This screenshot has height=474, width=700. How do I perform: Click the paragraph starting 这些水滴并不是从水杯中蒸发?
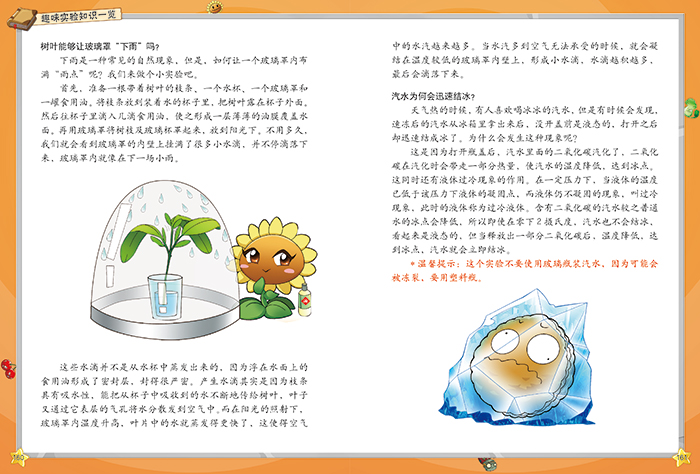pos(174,395)
